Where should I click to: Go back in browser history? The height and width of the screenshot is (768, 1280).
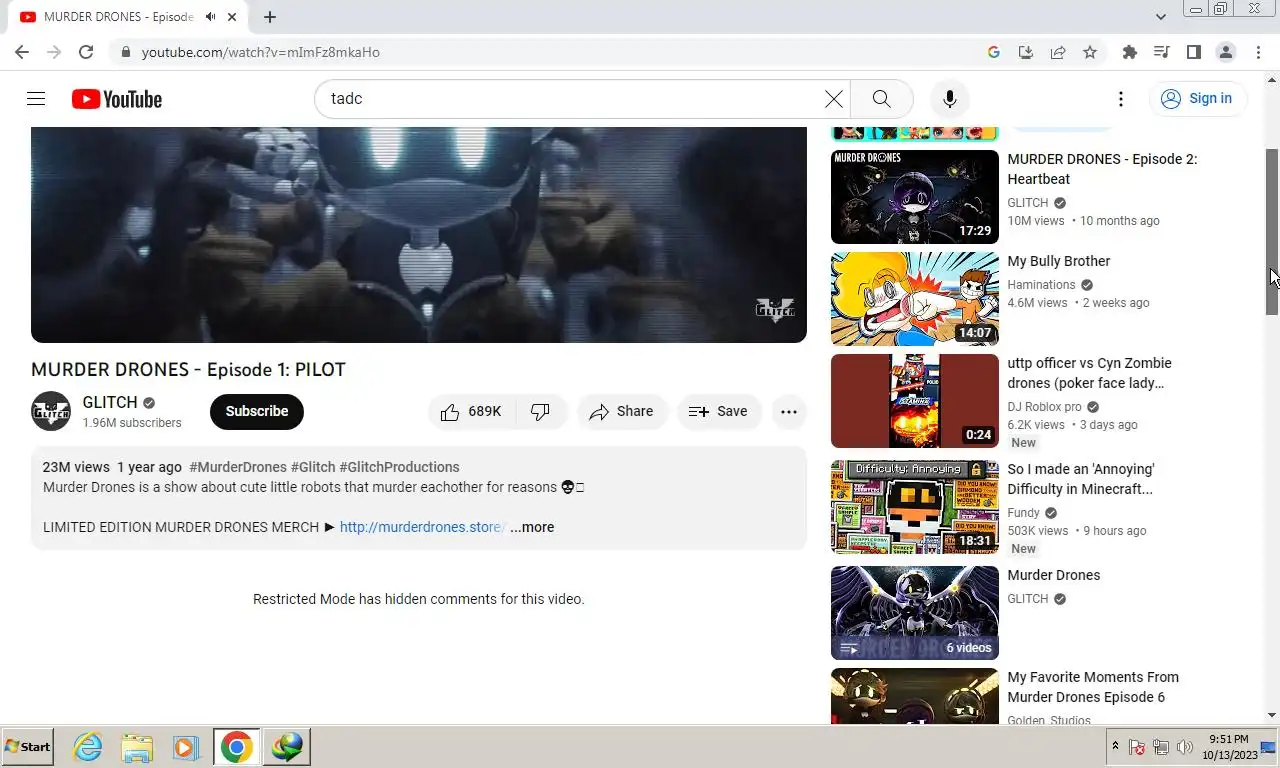point(22,52)
